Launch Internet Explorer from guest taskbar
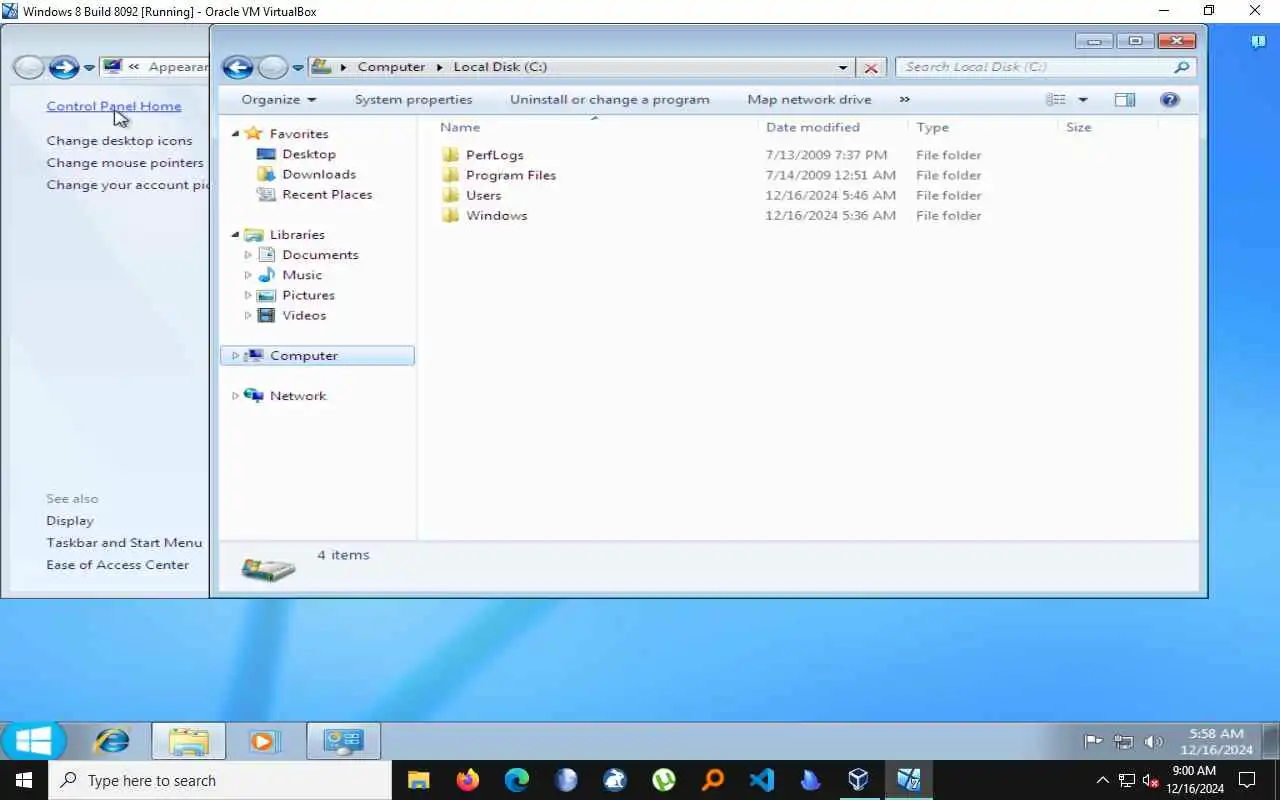The height and width of the screenshot is (800, 1280). point(113,741)
